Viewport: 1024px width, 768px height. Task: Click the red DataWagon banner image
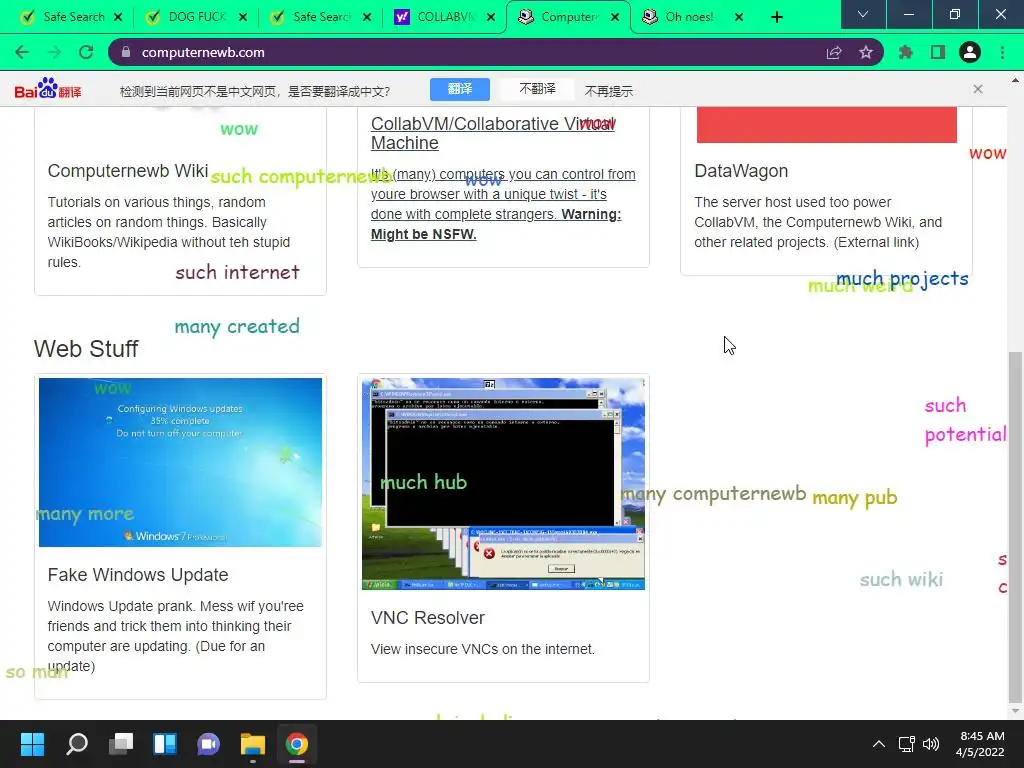tap(826, 125)
